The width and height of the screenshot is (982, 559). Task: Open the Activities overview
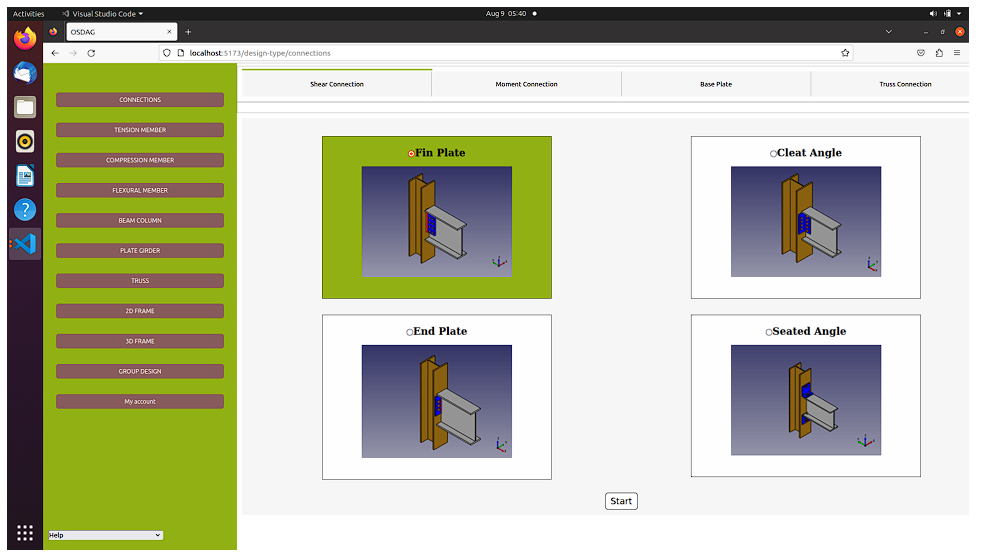[28, 14]
